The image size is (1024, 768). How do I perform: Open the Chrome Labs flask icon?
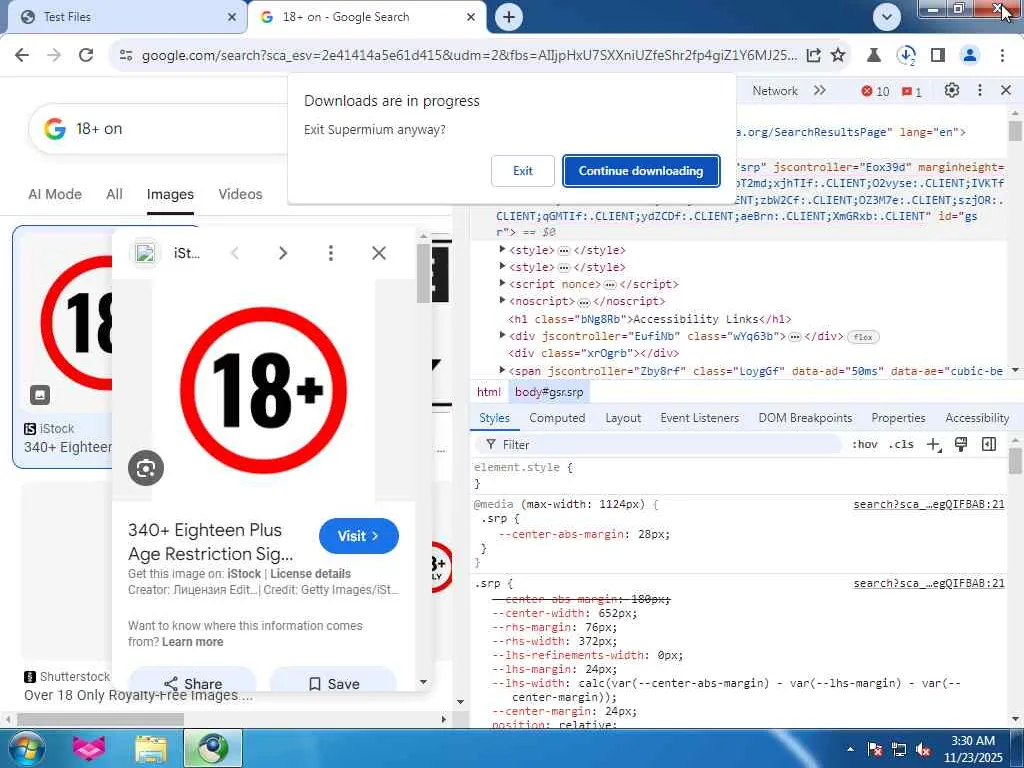[x=873, y=56]
